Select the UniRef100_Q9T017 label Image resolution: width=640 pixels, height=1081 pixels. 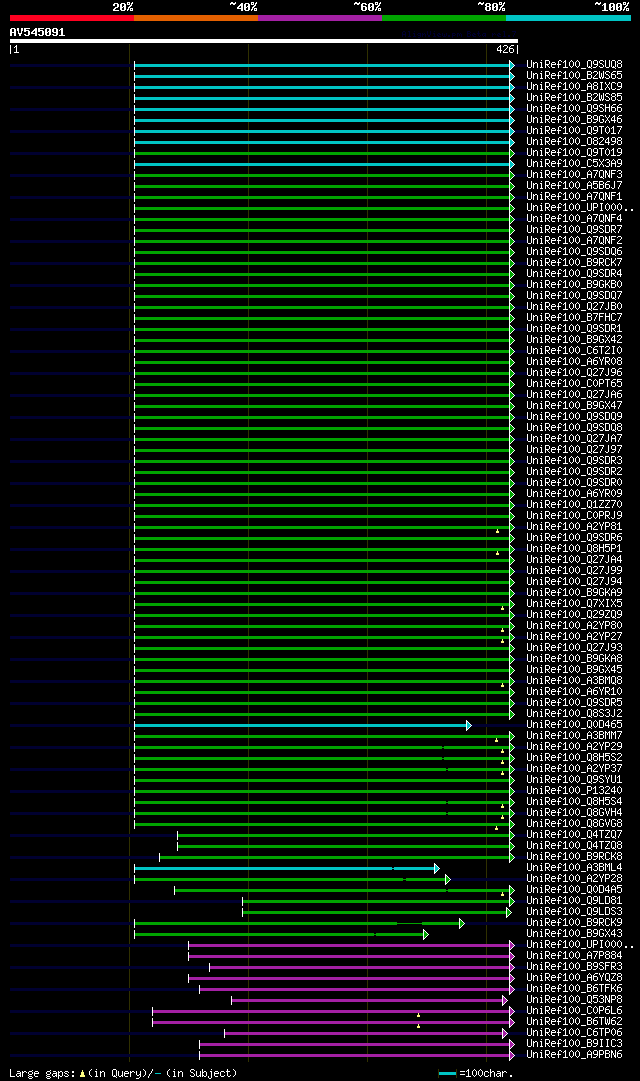(x=574, y=131)
